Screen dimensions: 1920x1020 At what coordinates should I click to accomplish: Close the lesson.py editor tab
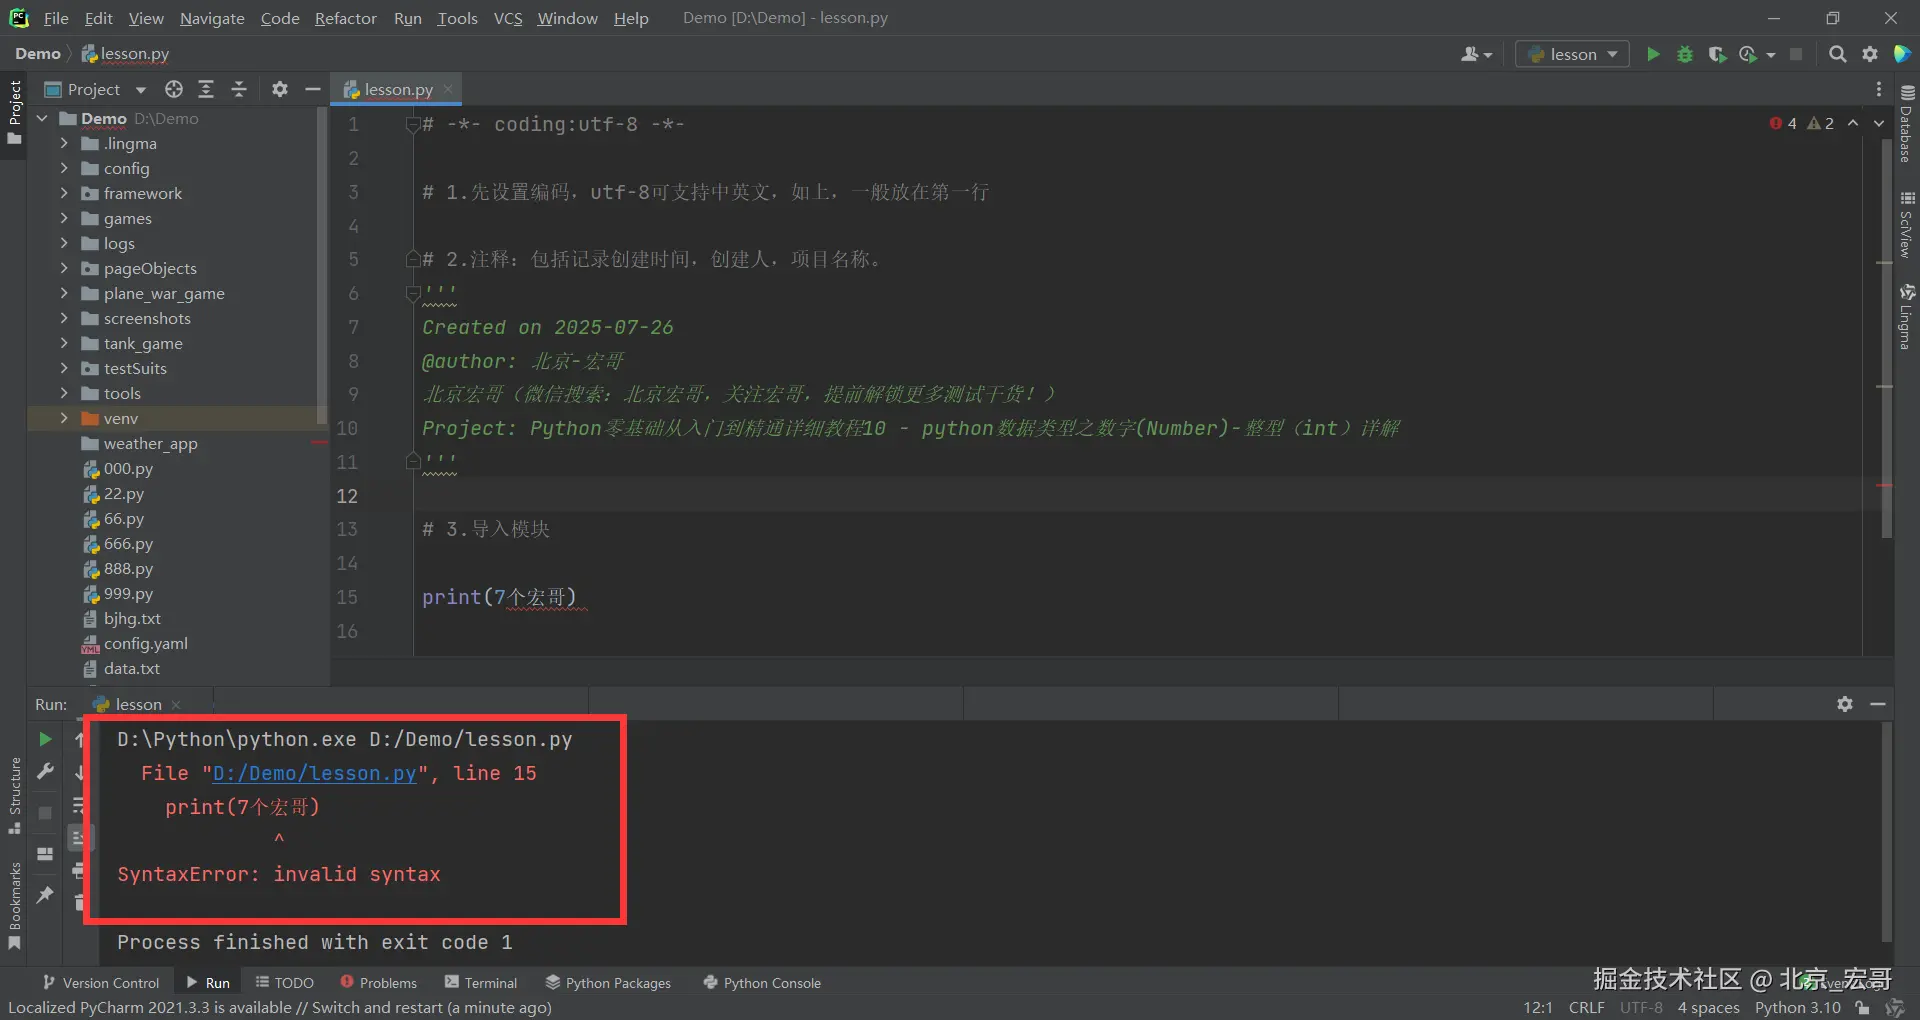coord(448,89)
